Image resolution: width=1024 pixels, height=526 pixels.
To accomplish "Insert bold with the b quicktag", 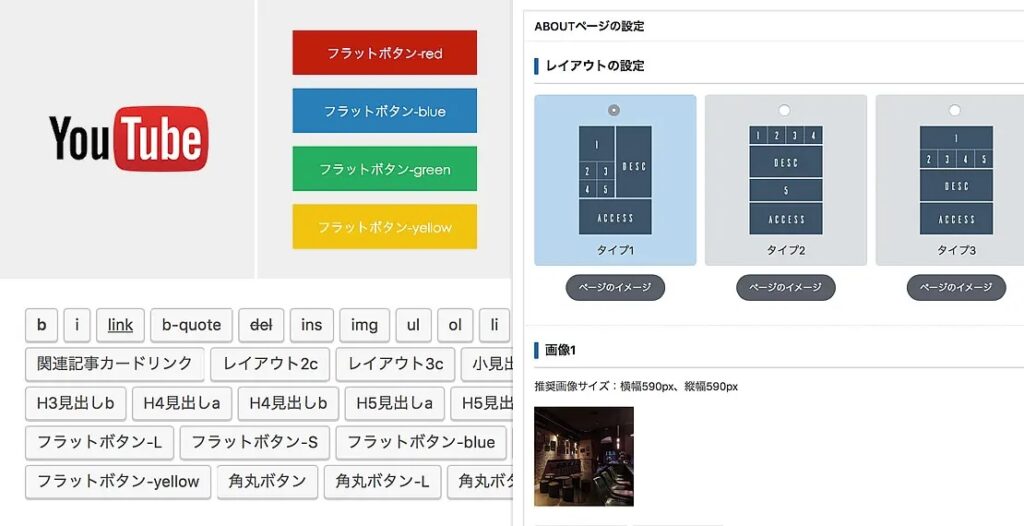I will 42,325.
